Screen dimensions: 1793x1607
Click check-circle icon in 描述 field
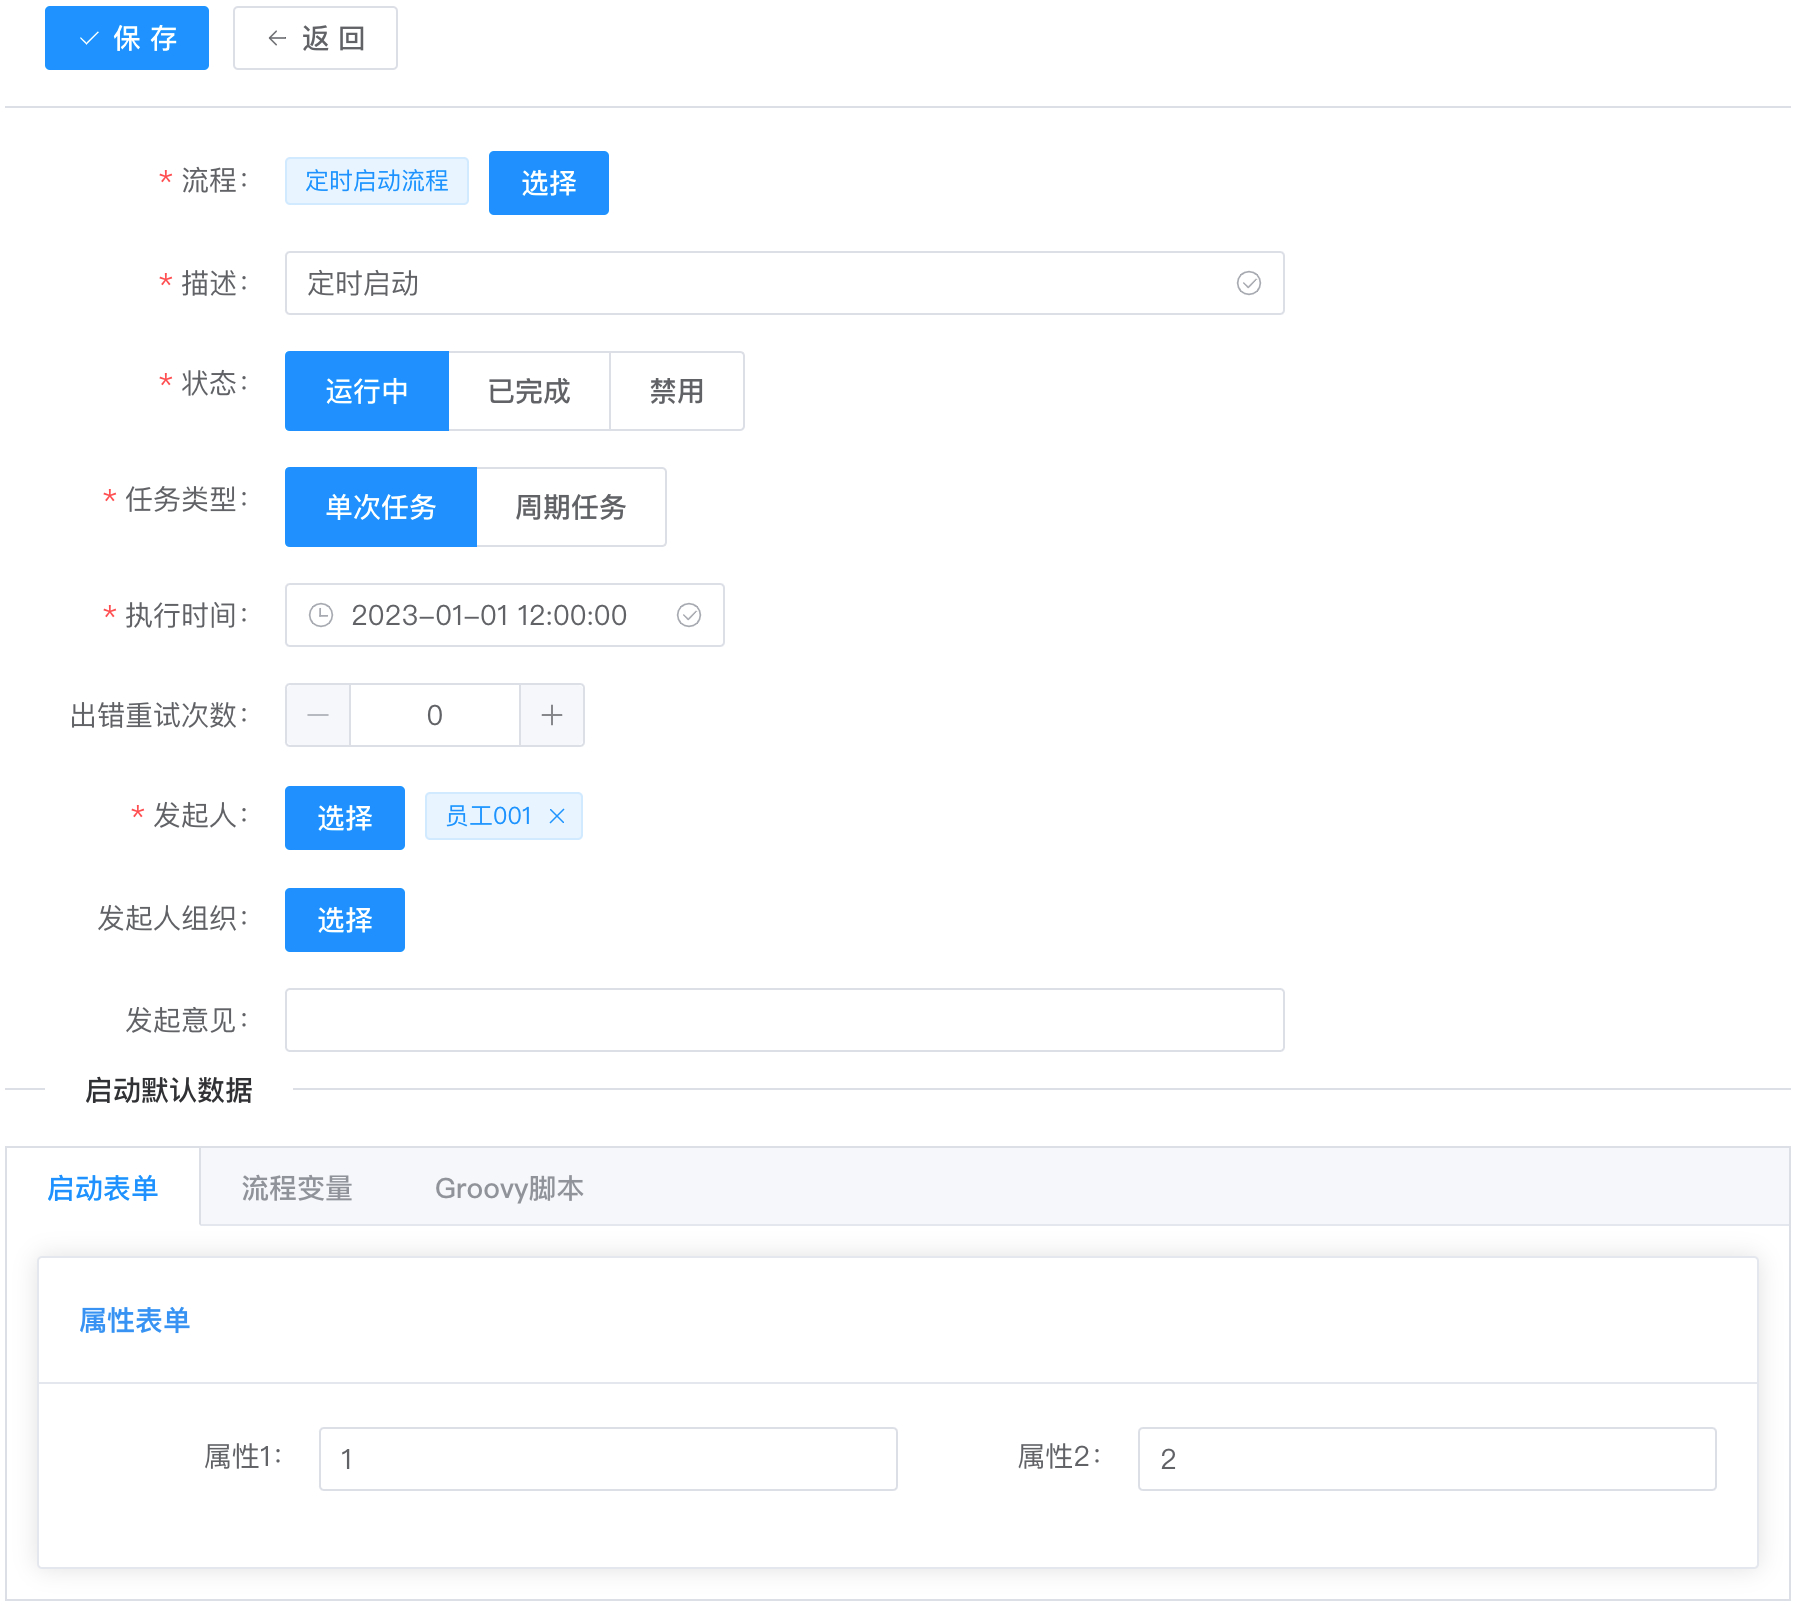(x=1249, y=283)
